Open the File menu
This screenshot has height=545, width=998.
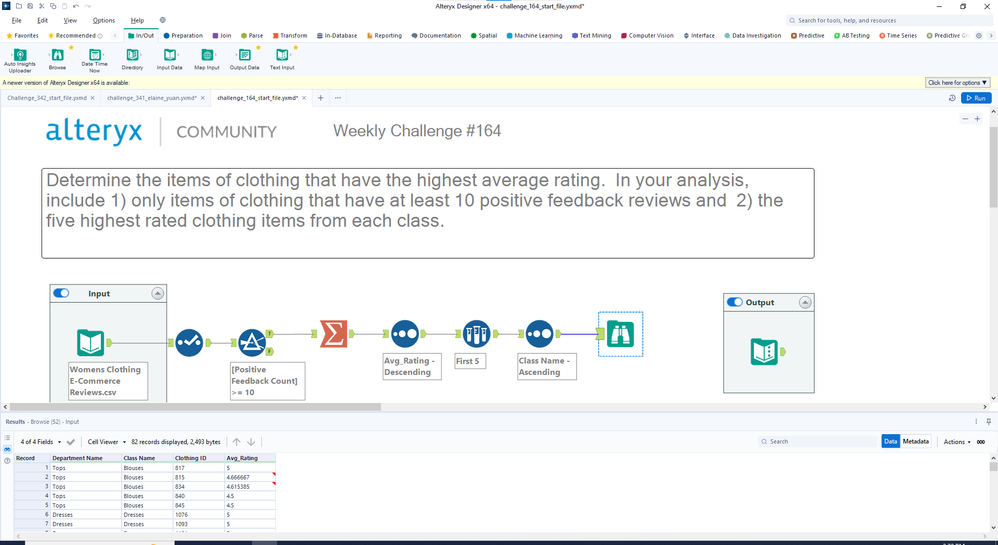click(17, 20)
